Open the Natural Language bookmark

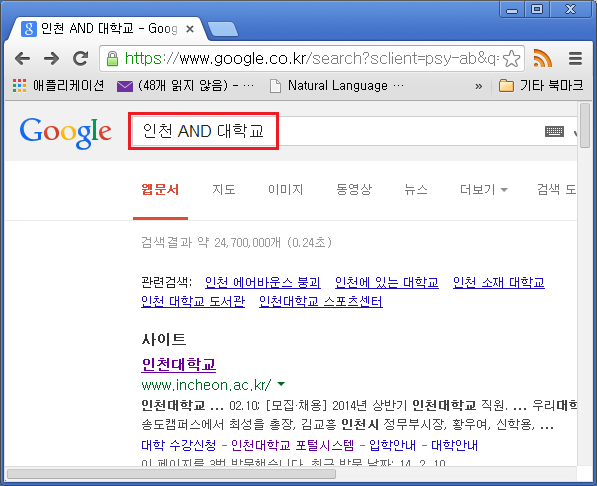tap(337, 85)
